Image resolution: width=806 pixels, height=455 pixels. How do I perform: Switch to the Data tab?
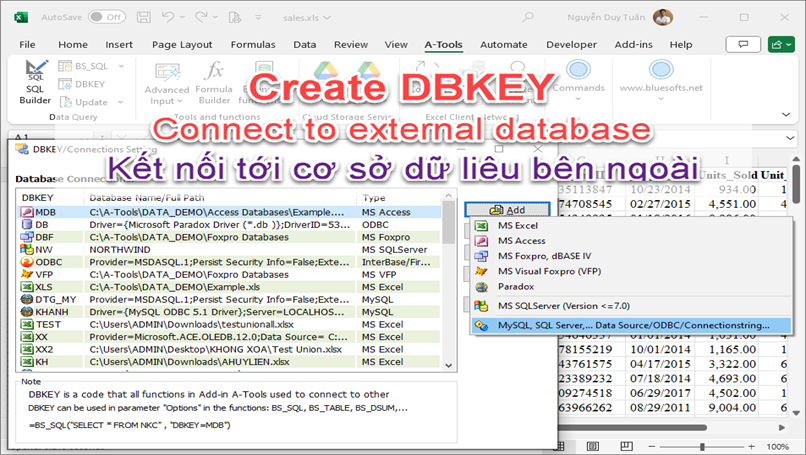click(305, 45)
